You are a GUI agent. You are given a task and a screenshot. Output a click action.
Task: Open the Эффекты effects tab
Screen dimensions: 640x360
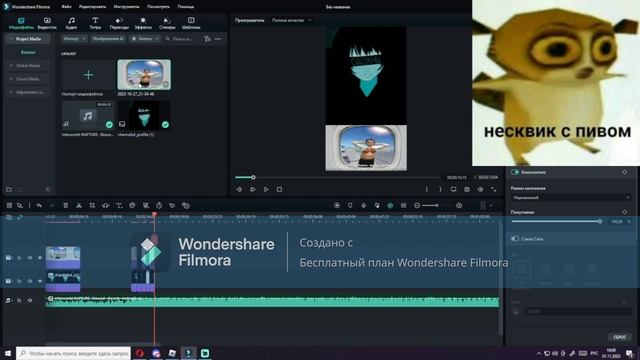143,23
